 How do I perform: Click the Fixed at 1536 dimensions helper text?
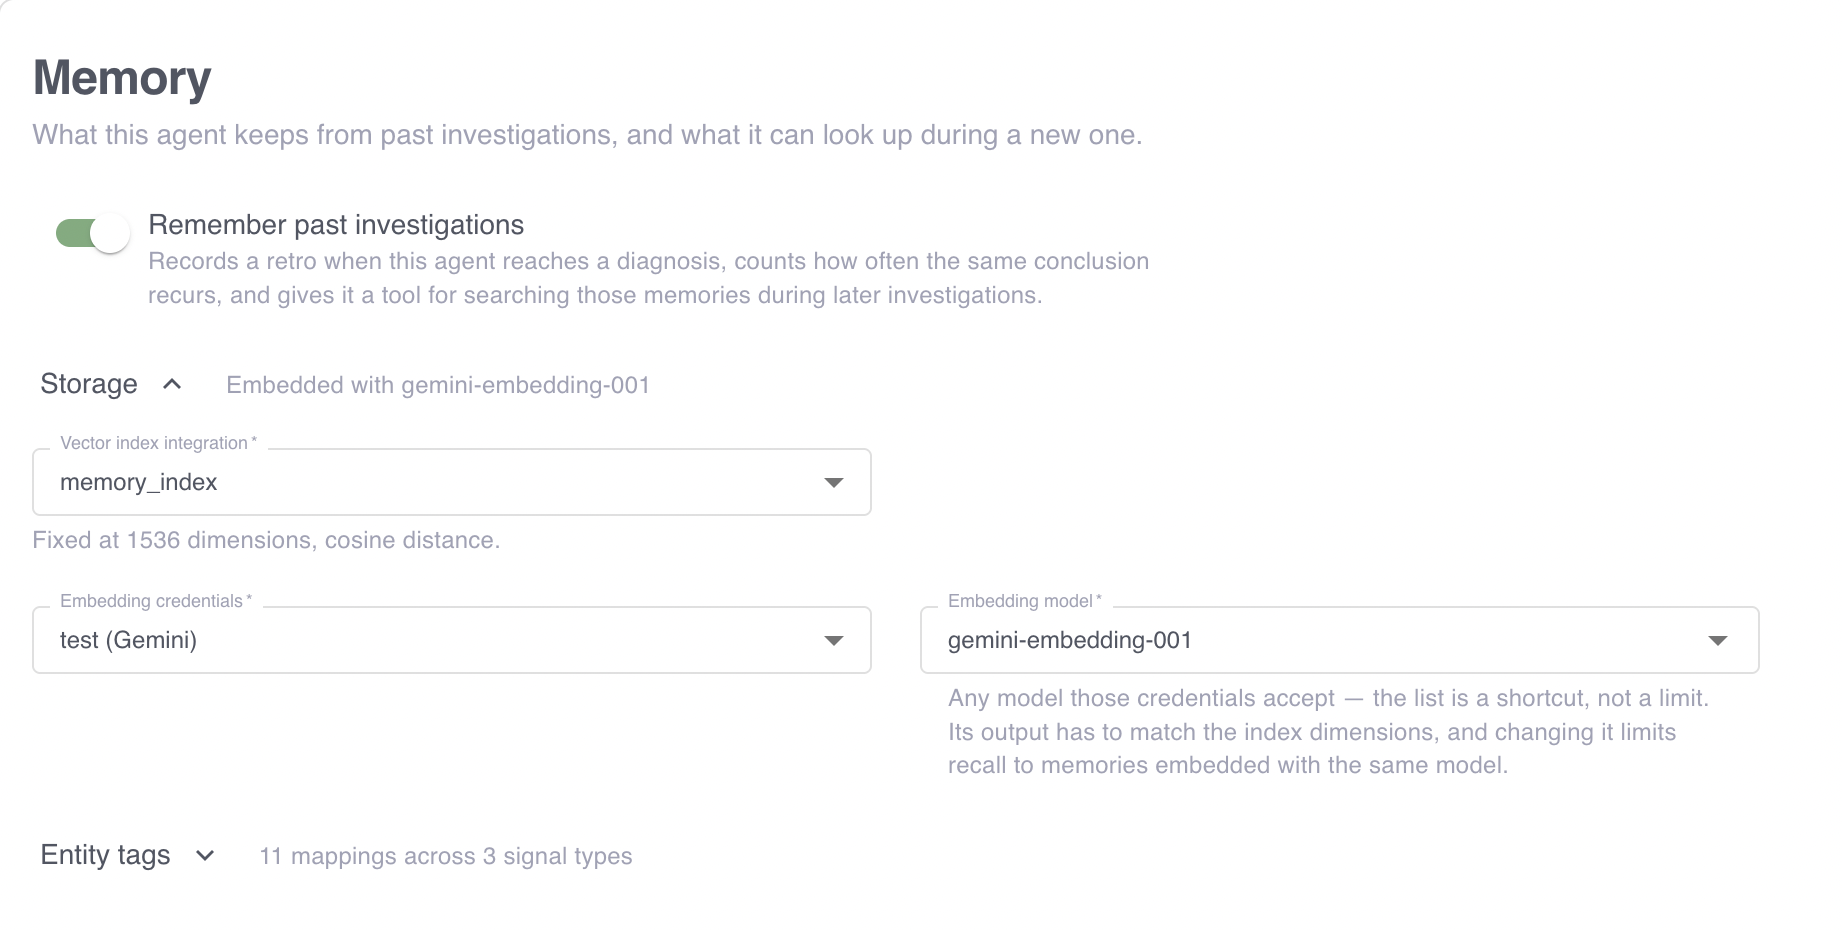click(x=266, y=540)
